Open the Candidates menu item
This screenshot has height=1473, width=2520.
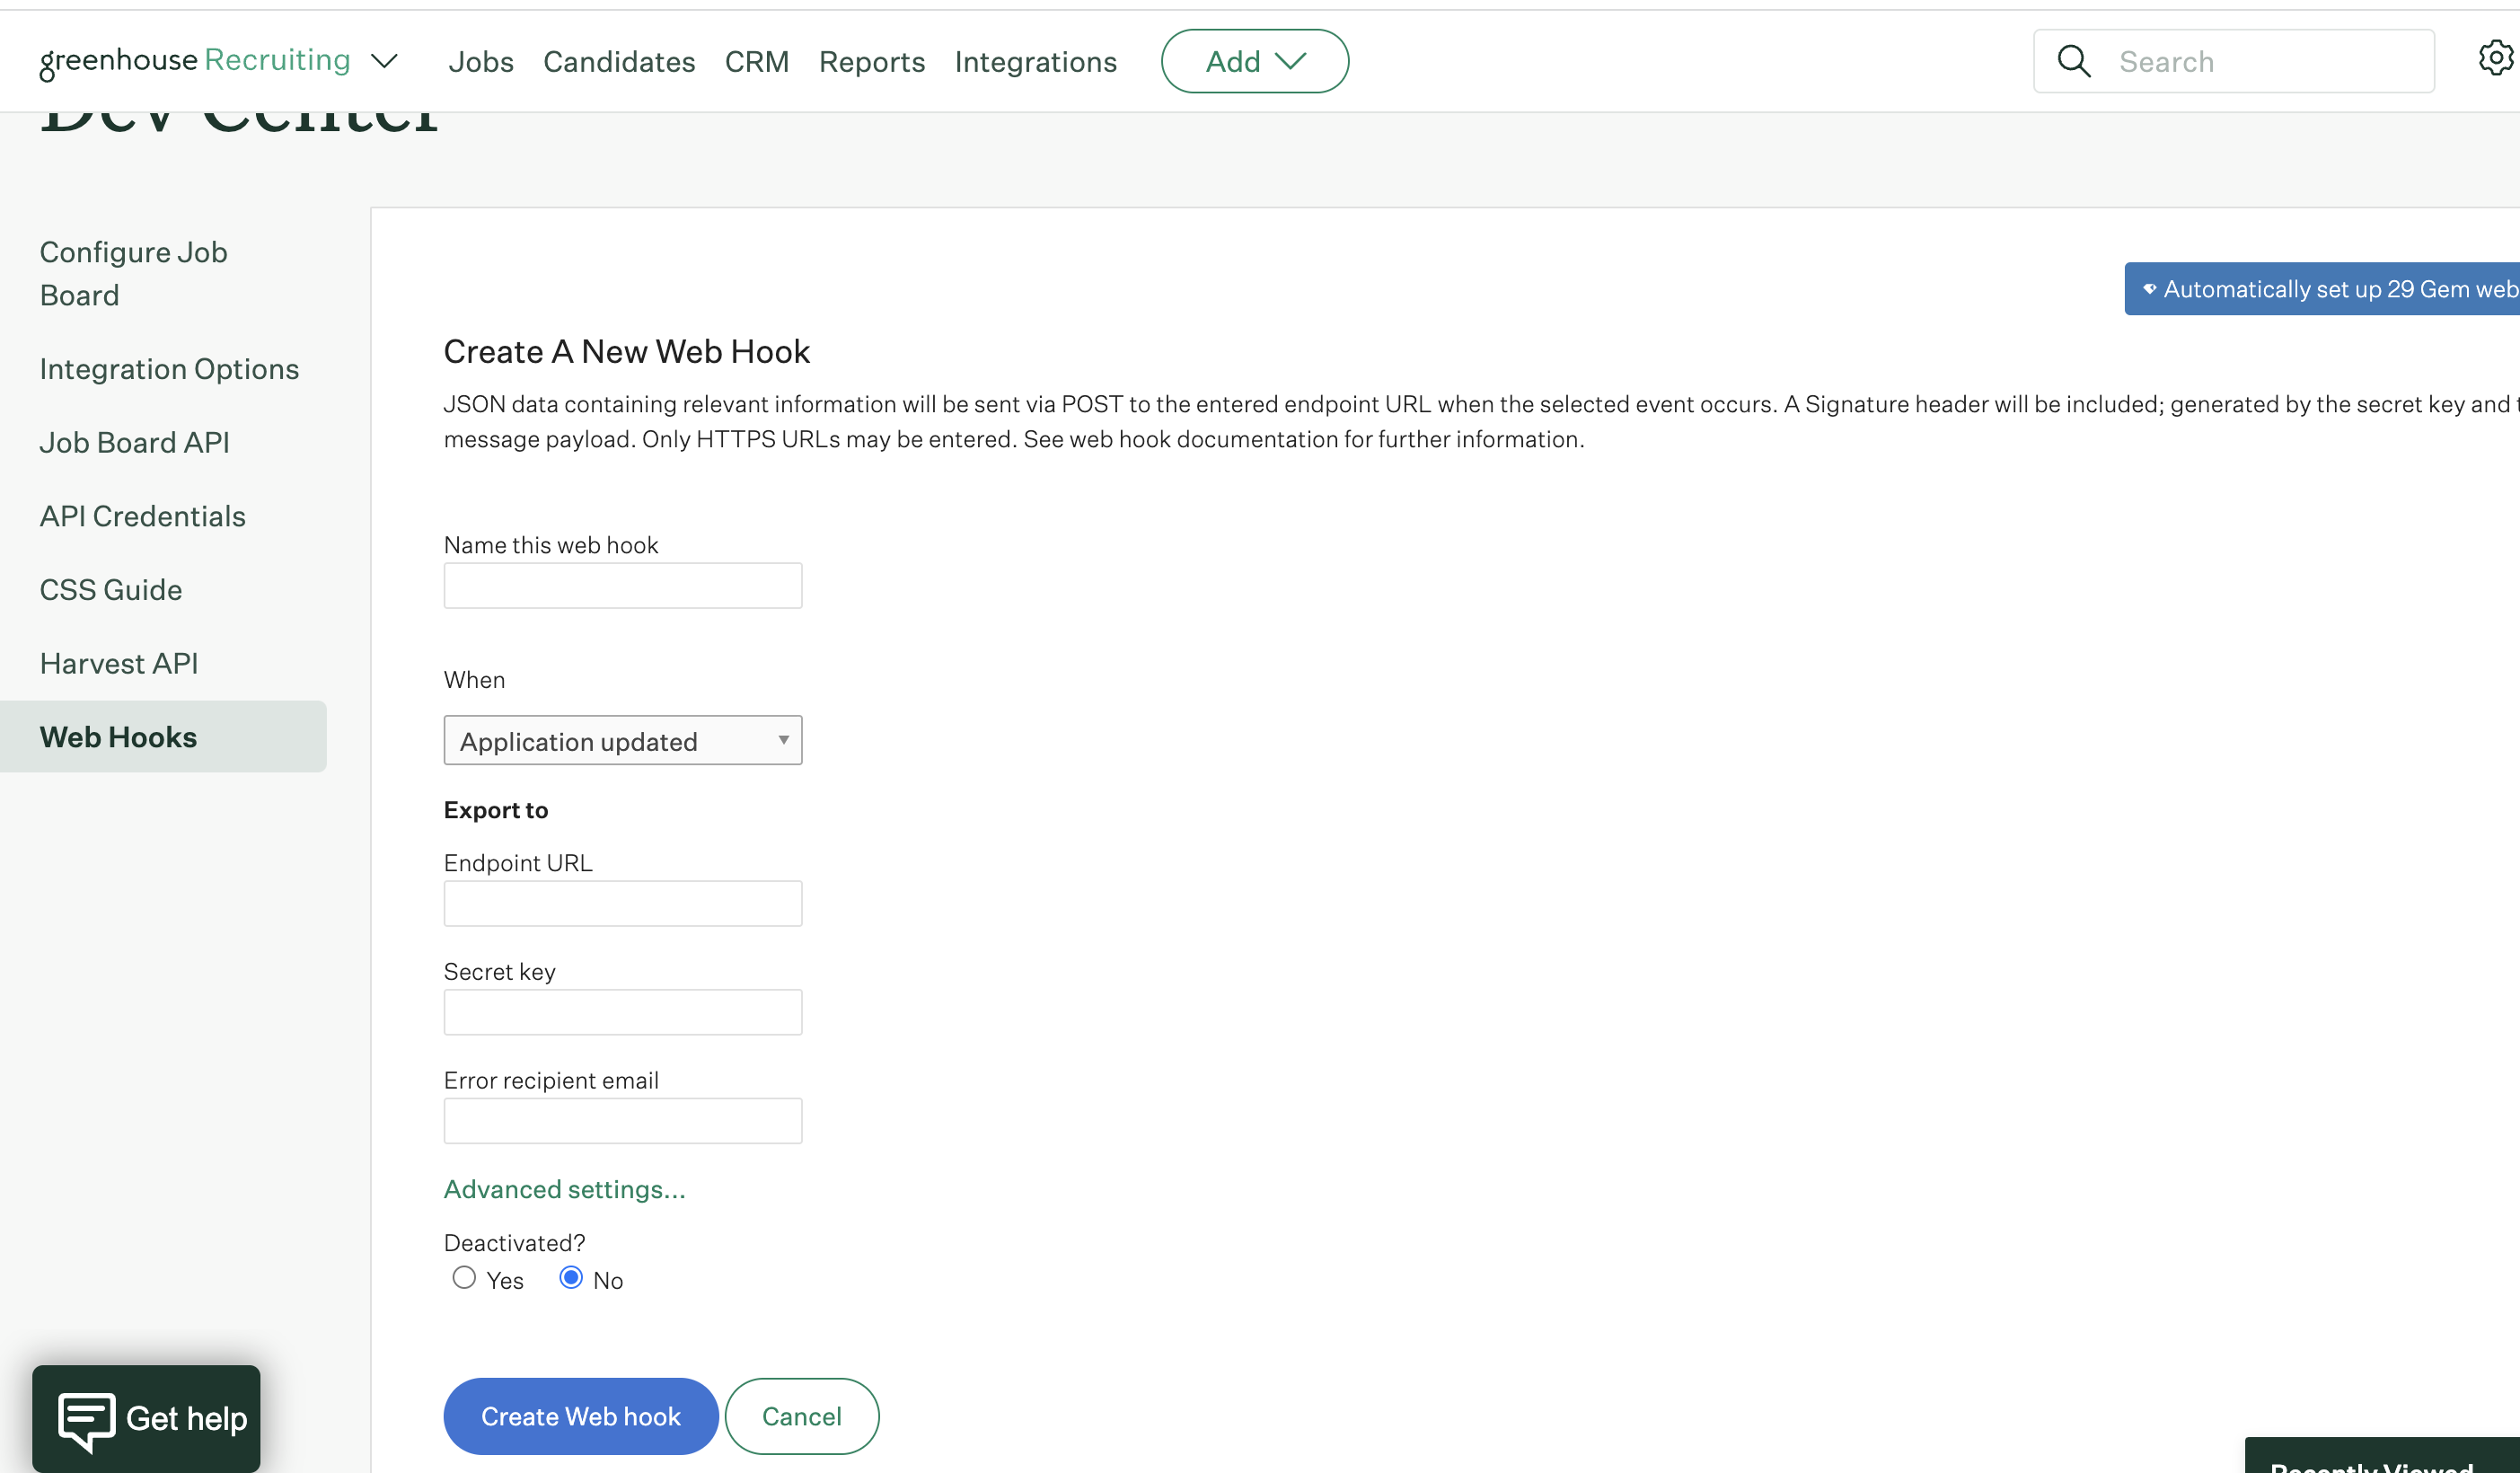coord(619,62)
